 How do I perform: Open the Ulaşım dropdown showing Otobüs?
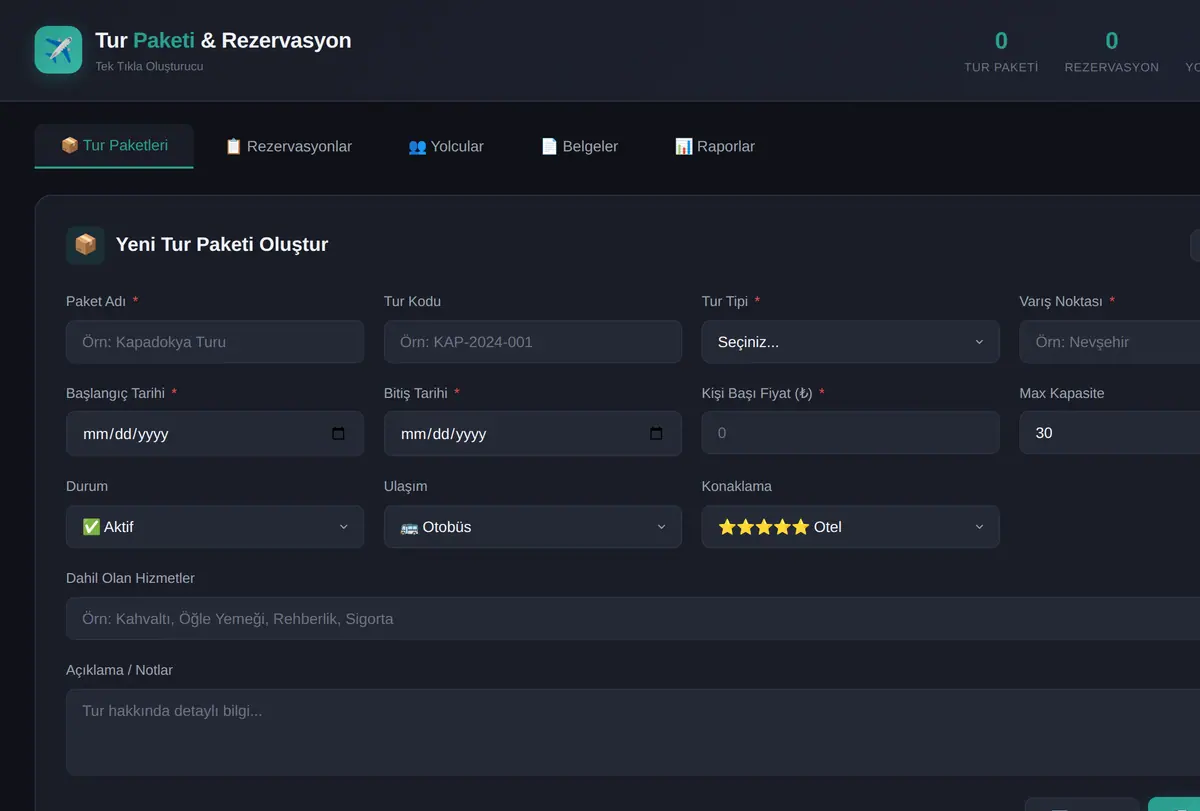533,527
